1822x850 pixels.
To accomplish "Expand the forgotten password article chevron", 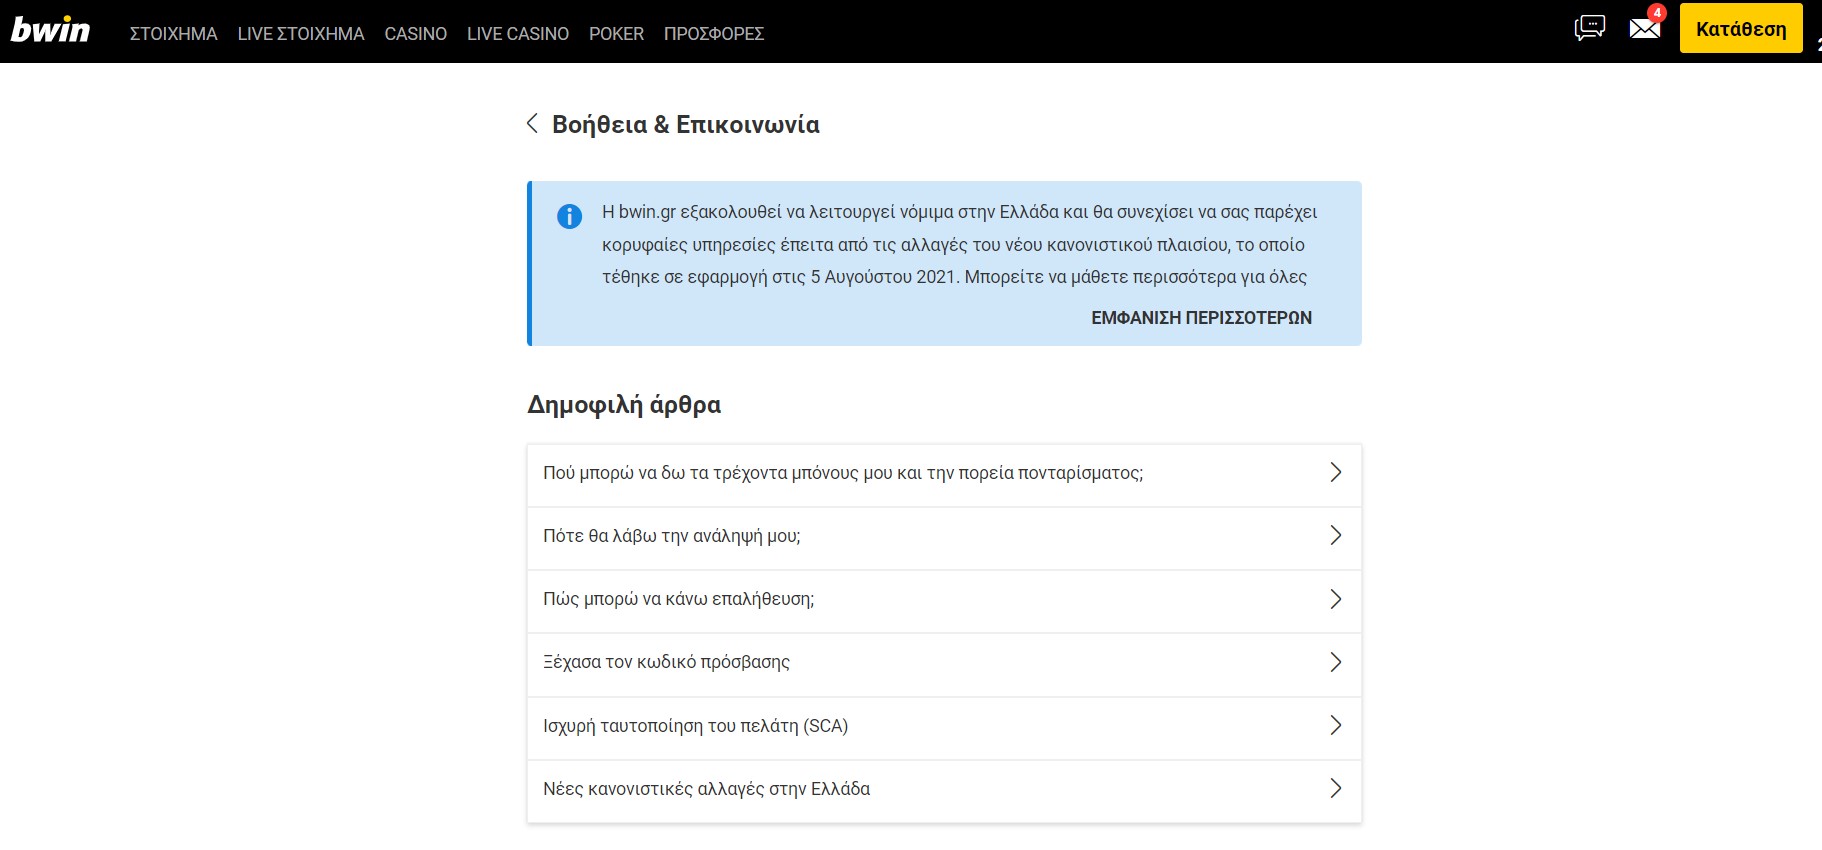I will pos(1335,662).
